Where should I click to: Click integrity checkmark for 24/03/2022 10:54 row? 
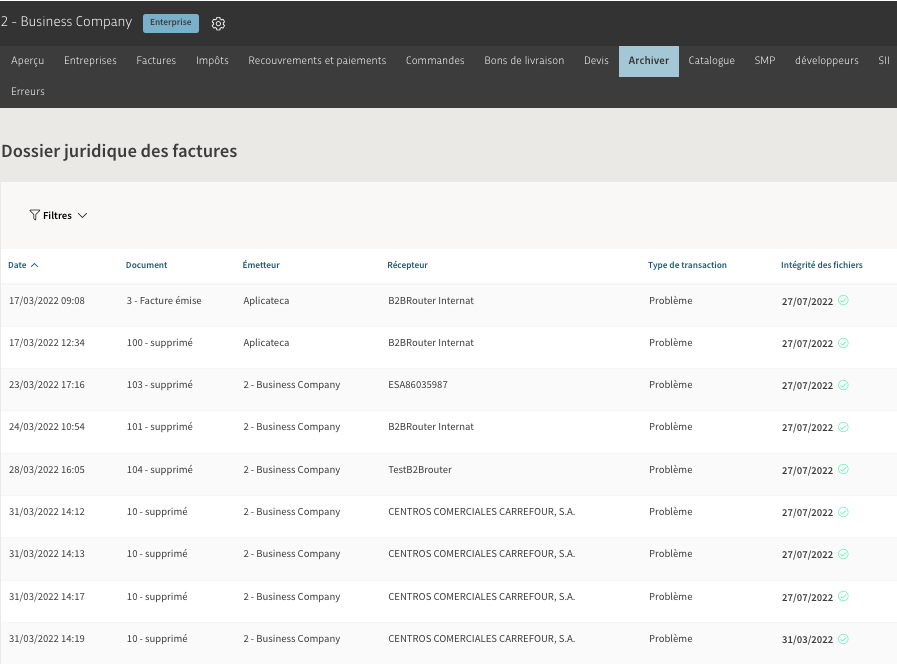pos(843,427)
